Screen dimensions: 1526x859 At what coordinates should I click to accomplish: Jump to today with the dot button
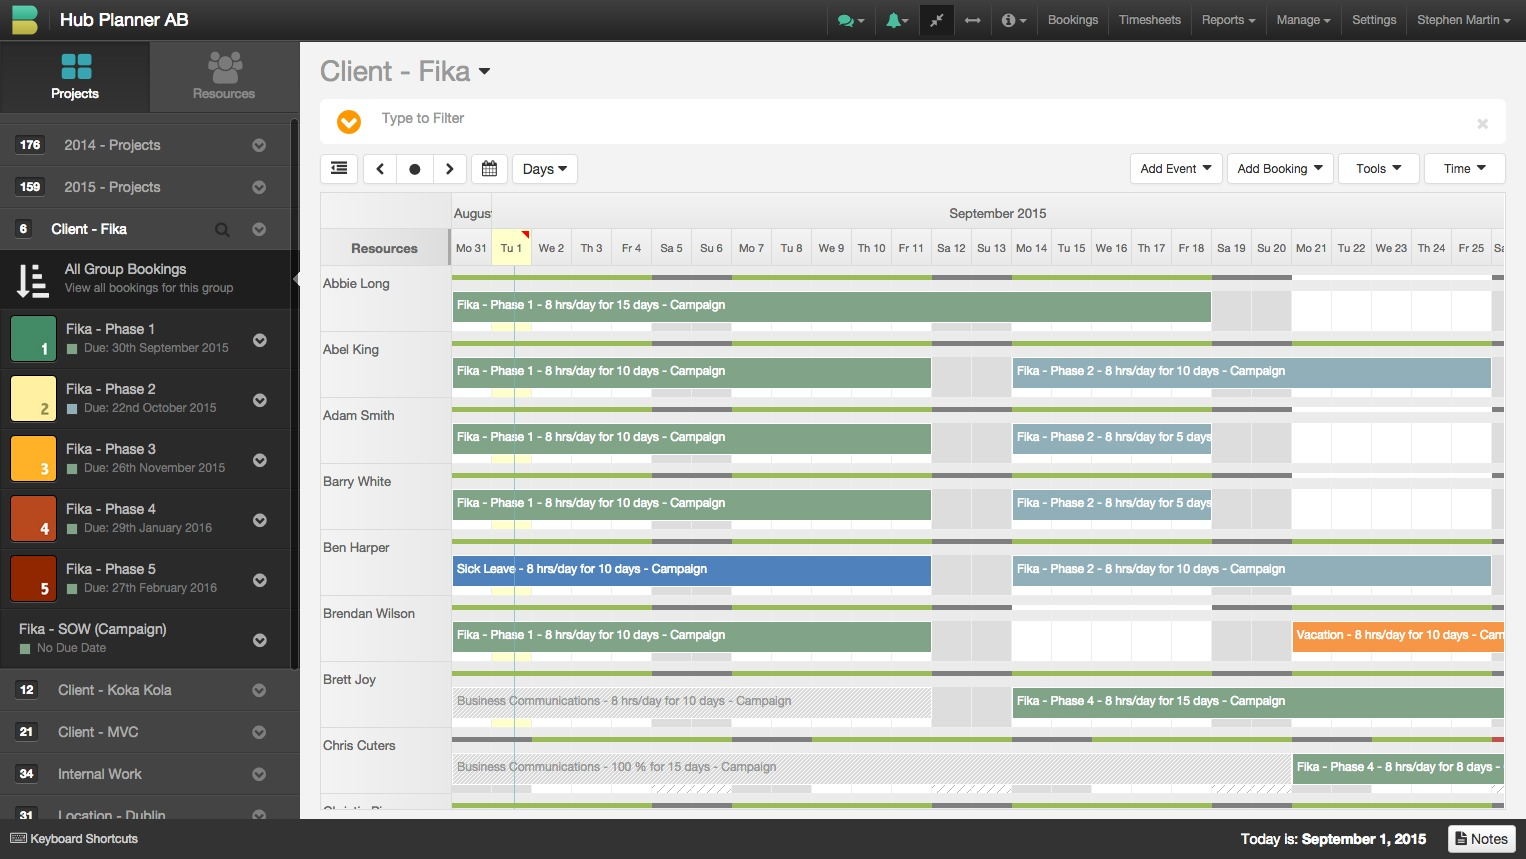point(415,169)
